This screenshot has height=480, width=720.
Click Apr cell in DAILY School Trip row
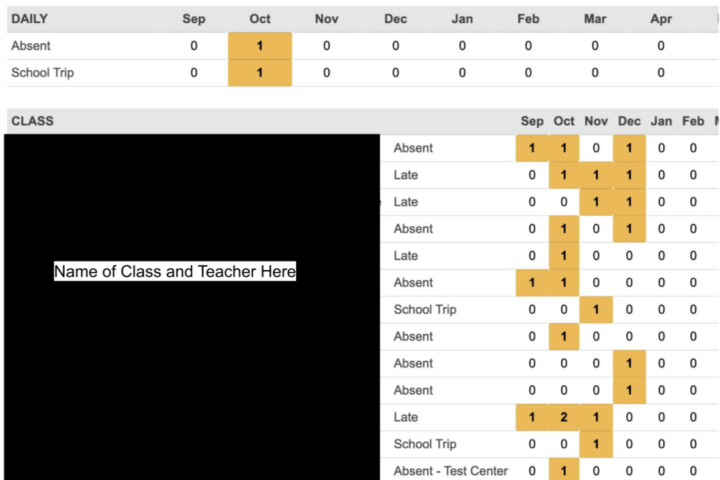coord(661,73)
